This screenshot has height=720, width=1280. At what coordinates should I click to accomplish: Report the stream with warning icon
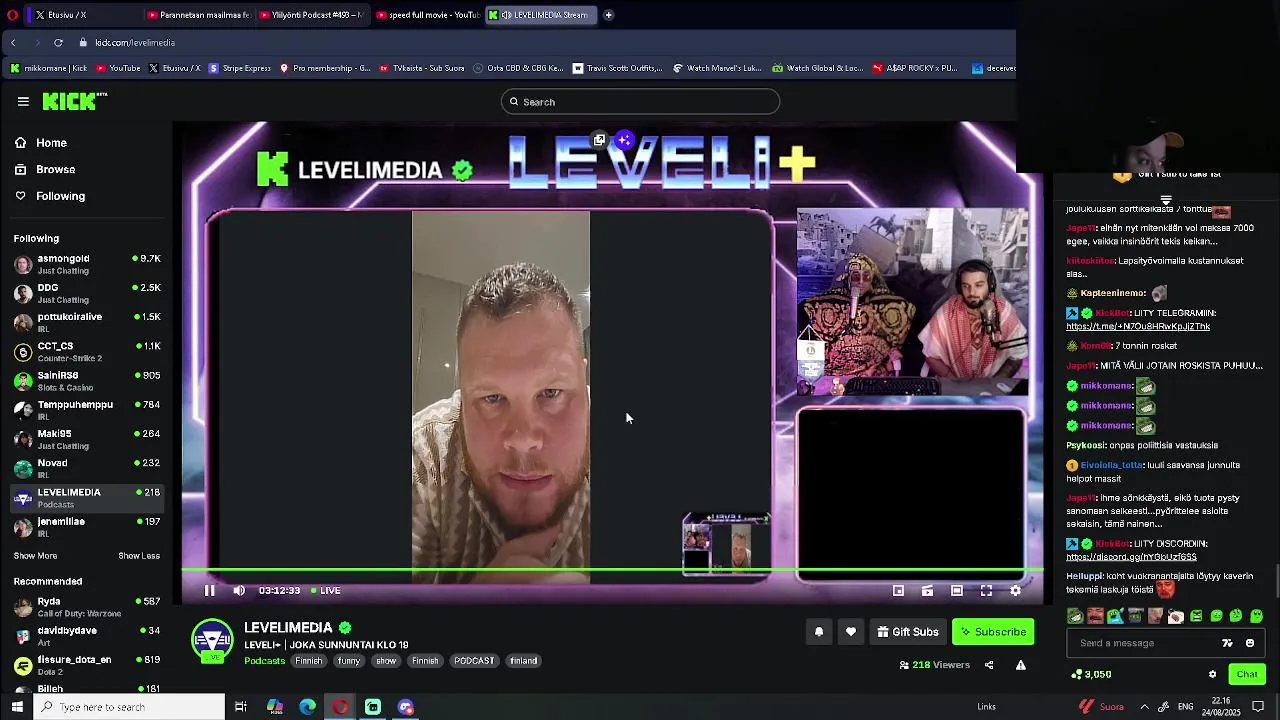pos(1021,665)
